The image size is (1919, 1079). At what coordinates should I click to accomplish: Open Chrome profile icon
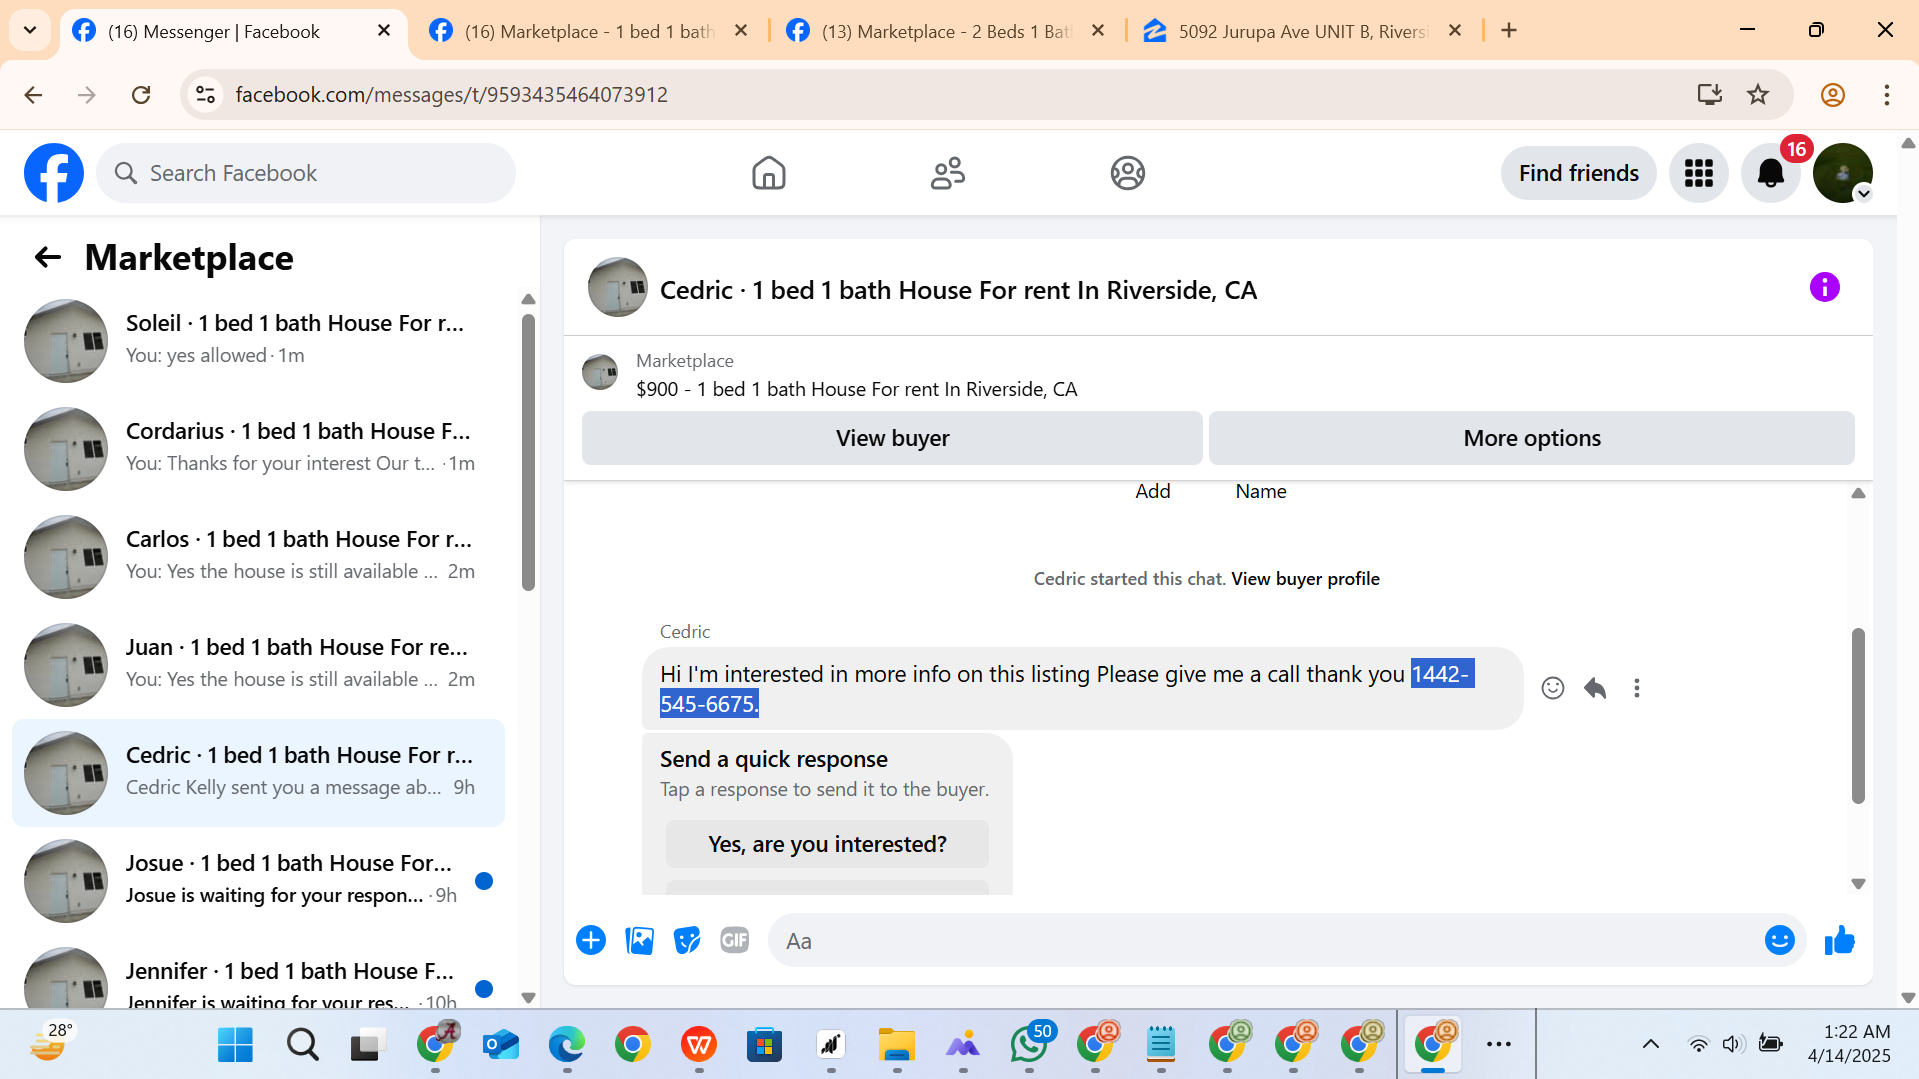point(1833,95)
